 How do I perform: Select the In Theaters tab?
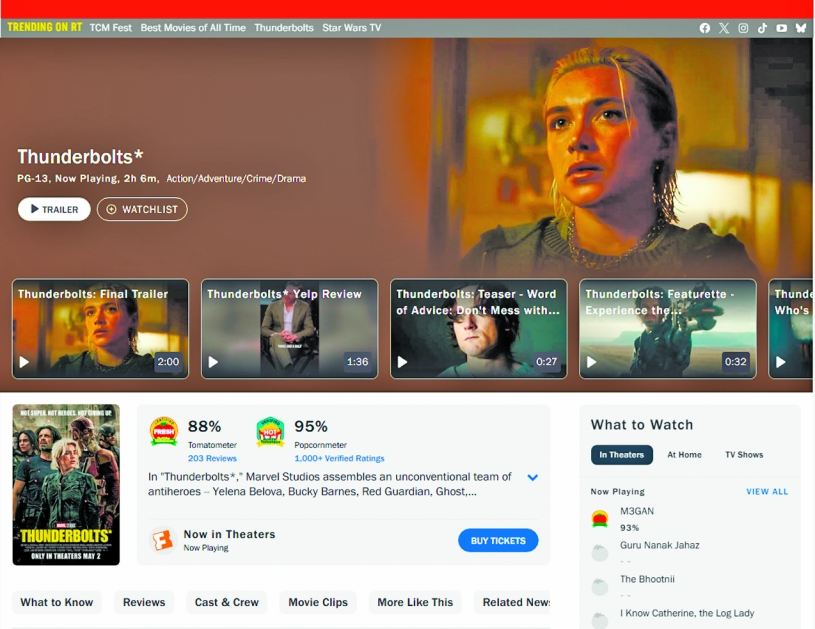[622, 455]
